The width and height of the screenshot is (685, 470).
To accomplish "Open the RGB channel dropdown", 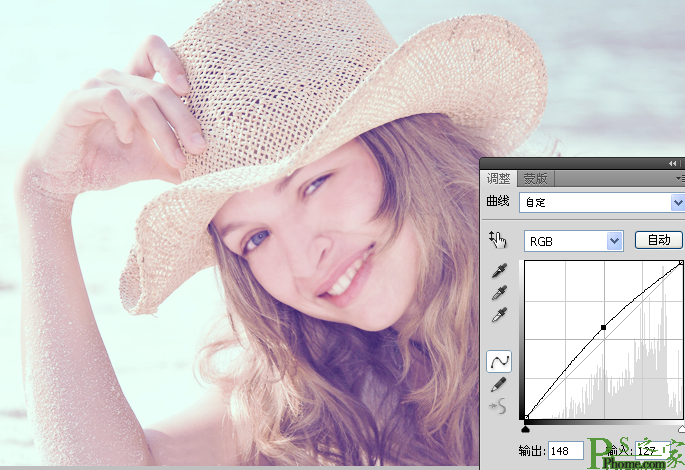I will [573, 240].
